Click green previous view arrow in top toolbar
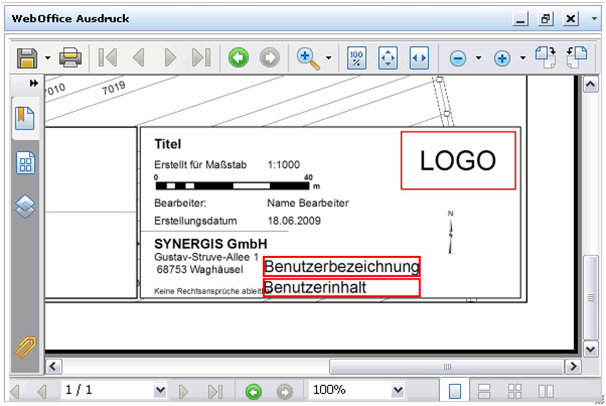The image size is (606, 406). 238,58
